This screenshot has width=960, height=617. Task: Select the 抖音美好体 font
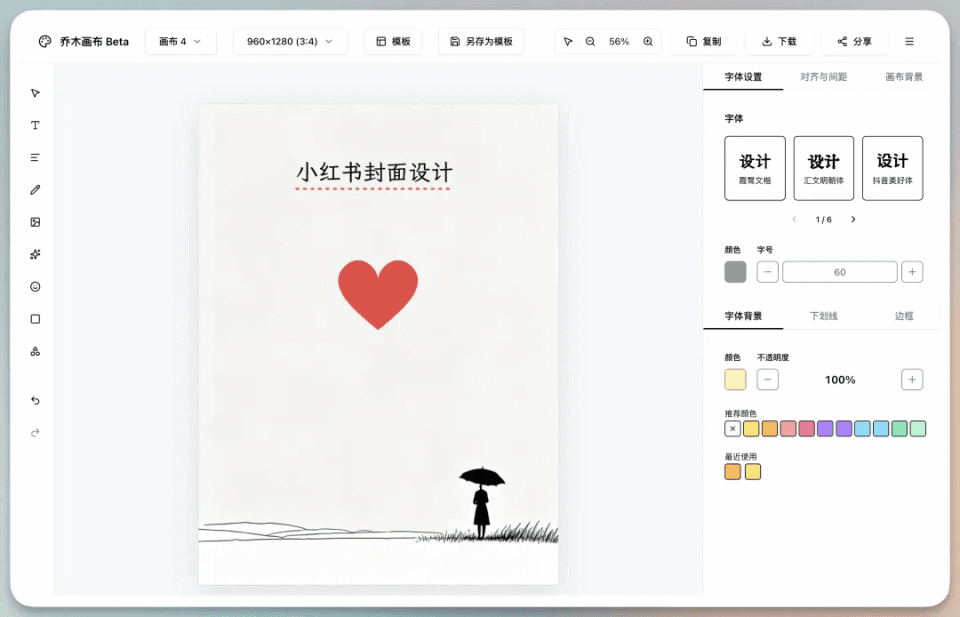[x=891, y=167]
